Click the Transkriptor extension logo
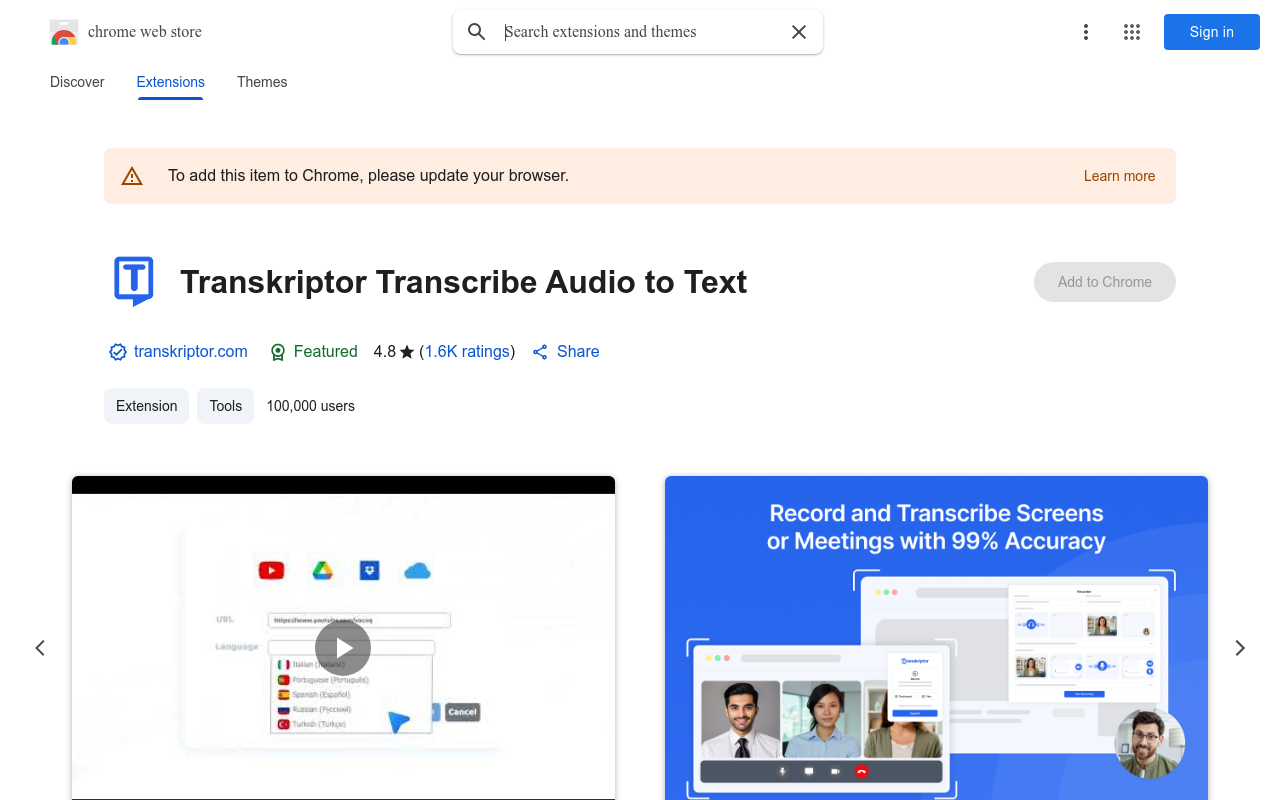This screenshot has height=800, width=1280. coord(134,281)
